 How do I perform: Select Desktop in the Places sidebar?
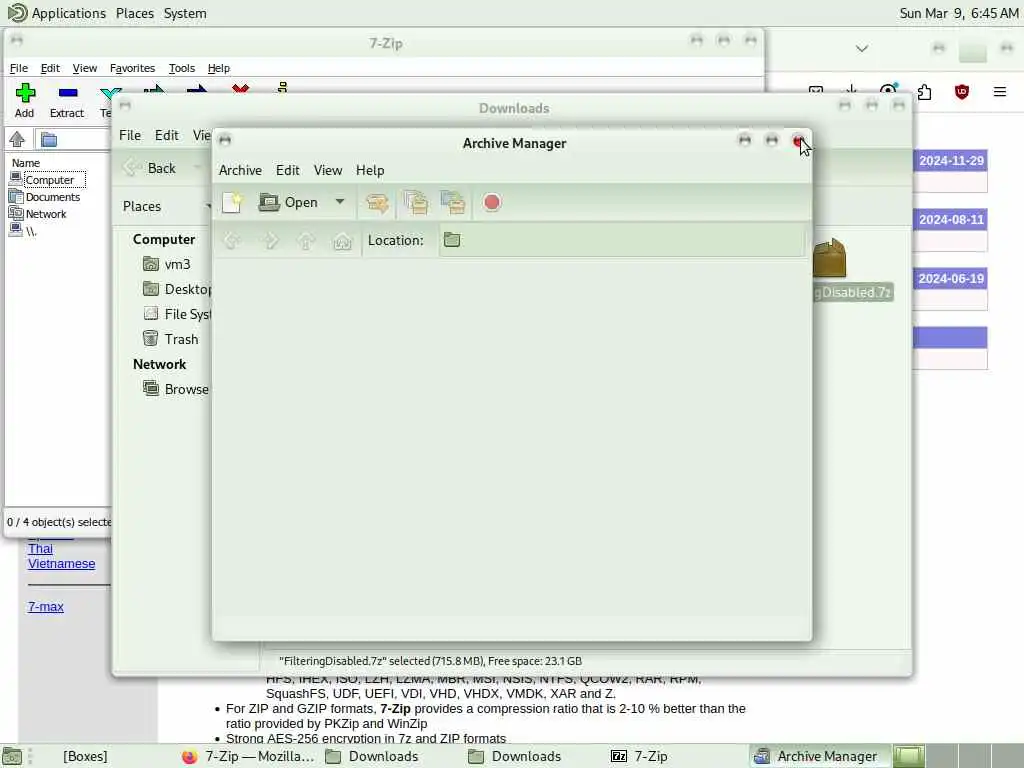176,289
